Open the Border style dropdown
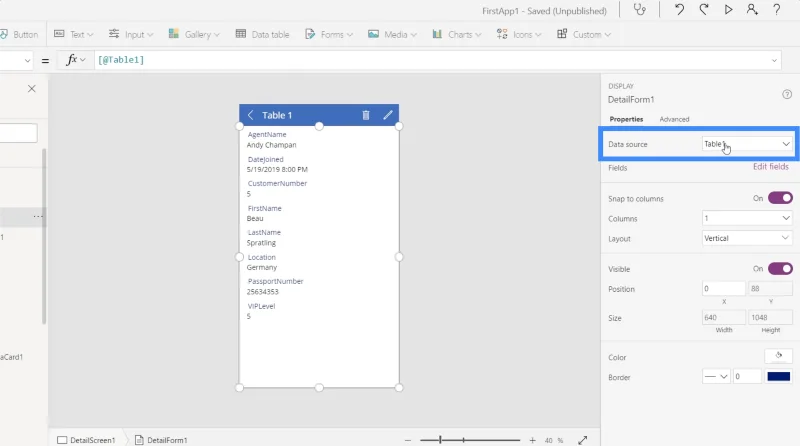The image size is (800, 446). (716, 377)
